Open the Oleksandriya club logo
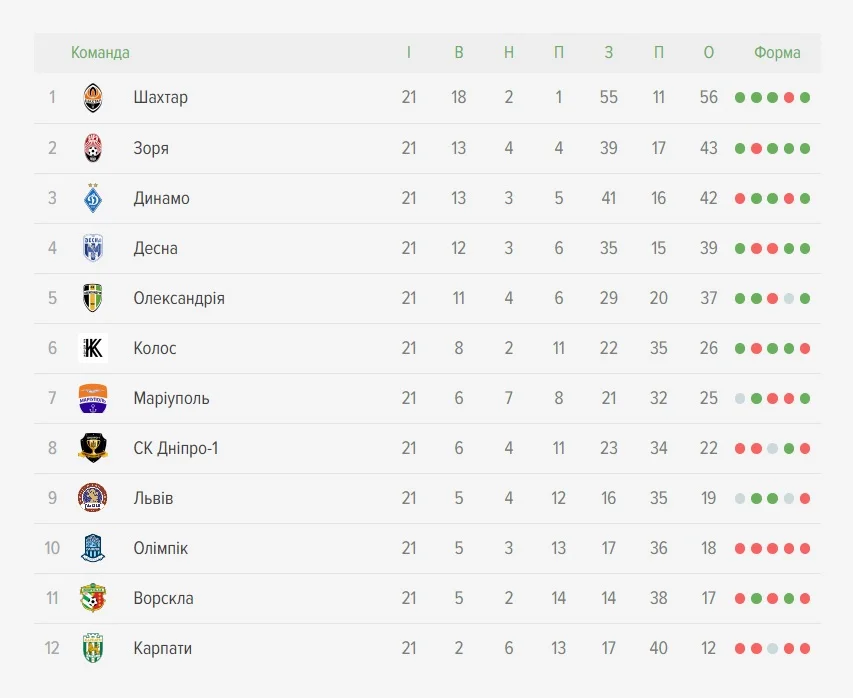Screen dimensions: 853x698 point(93,298)
